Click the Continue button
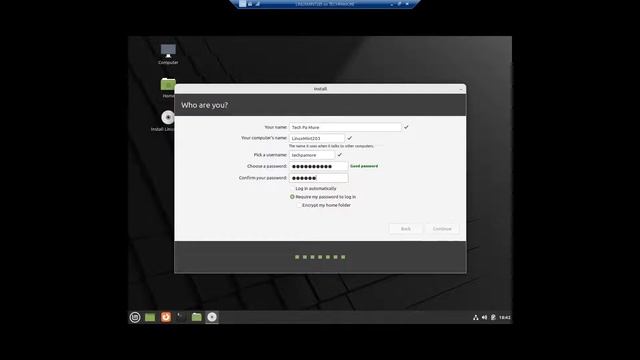Viewport: 640px width, 360px height. click(442, 229)
